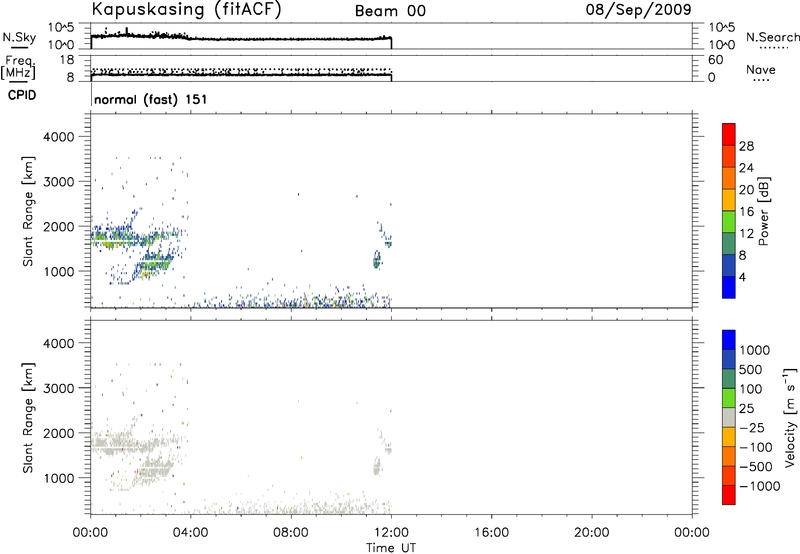
Task: Click the 4000 range tick in Power panel
Action: [59, 137]
